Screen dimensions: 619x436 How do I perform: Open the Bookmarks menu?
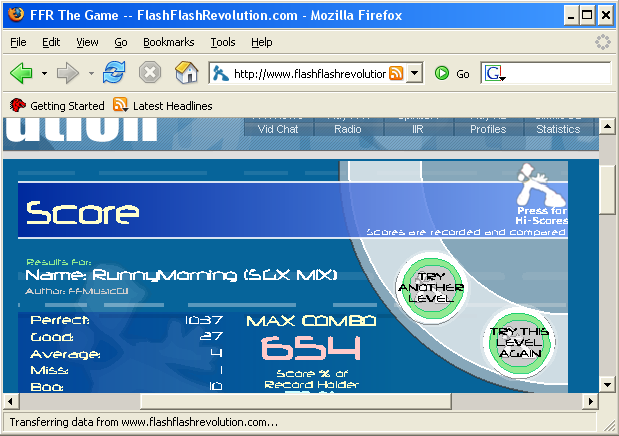coord(169,43)
